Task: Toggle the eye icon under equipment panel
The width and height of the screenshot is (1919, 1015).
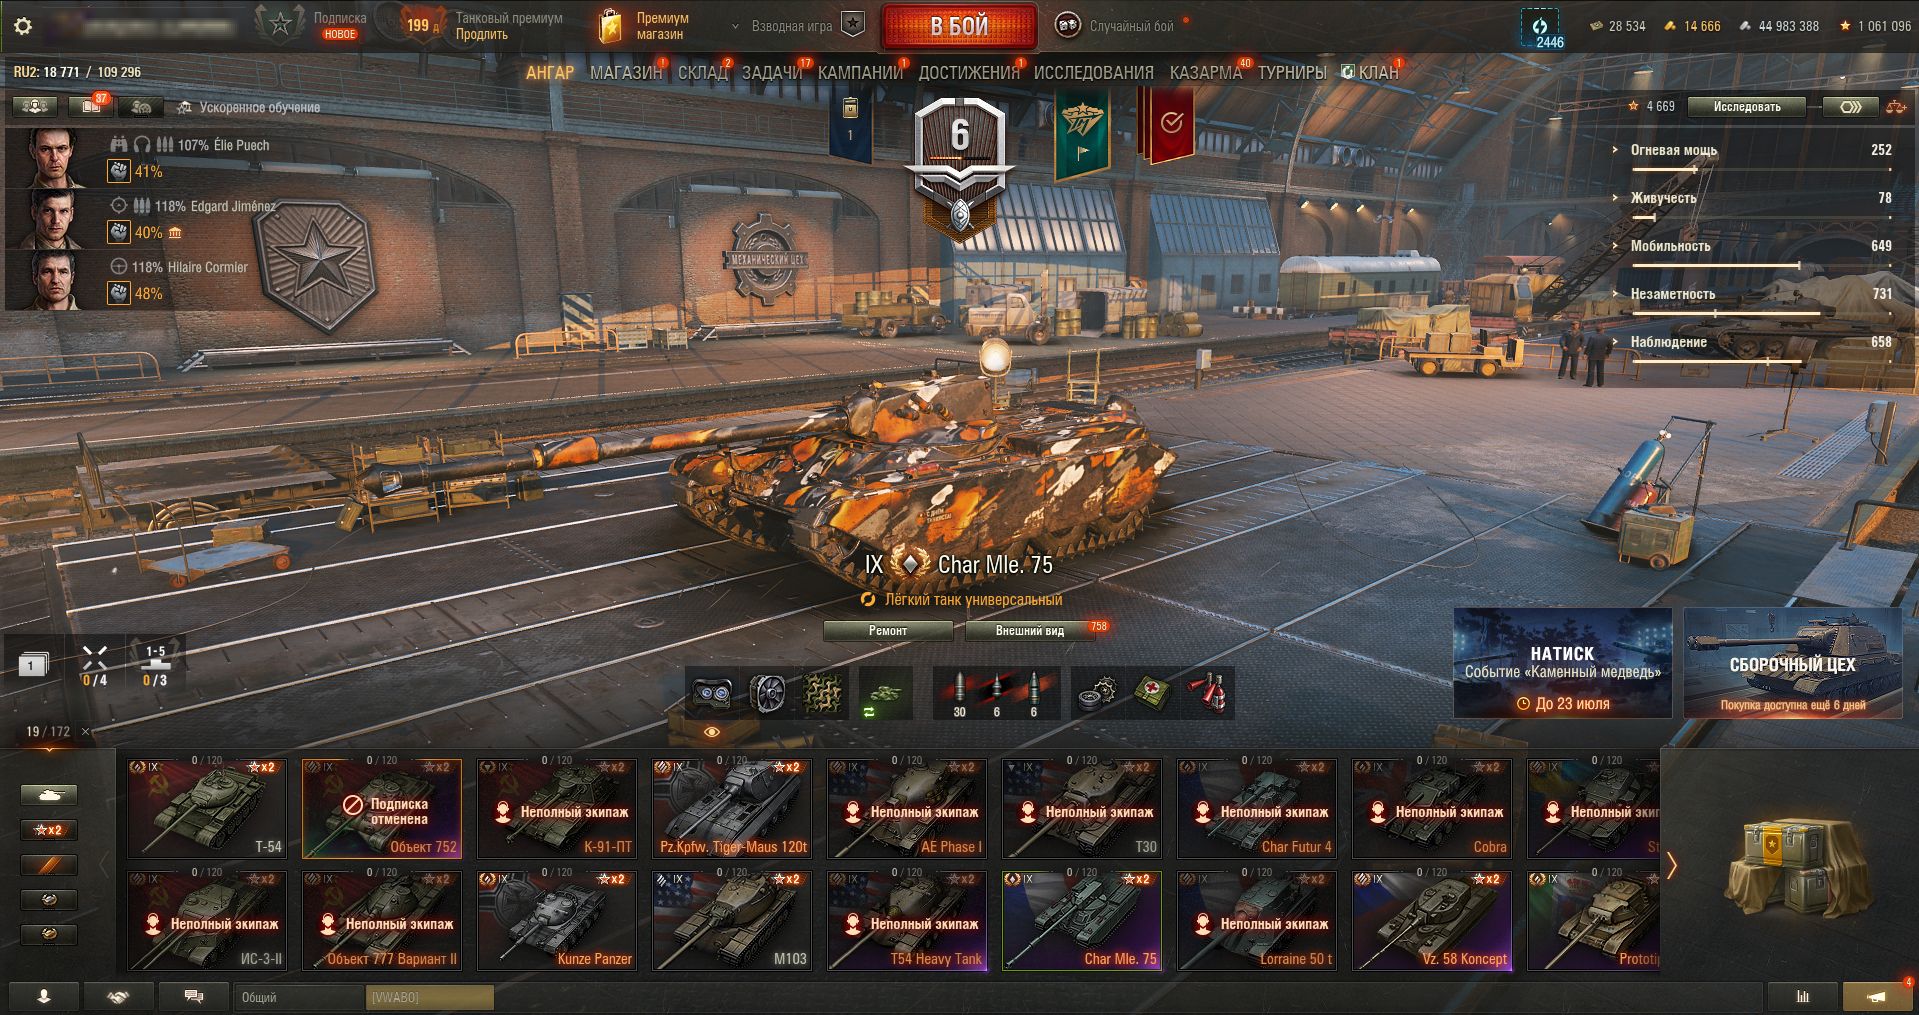Action: 712,732
